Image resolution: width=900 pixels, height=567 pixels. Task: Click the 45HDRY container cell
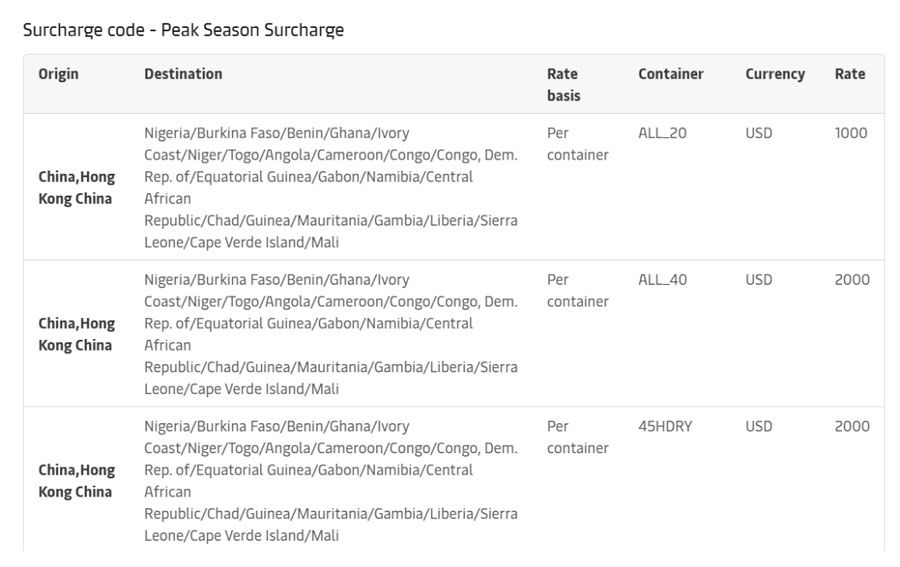[x=665, y=426]
